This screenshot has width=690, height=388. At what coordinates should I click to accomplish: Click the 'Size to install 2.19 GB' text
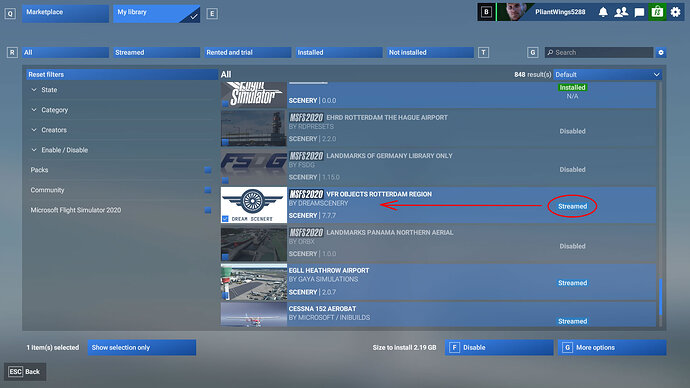[404, 348]
